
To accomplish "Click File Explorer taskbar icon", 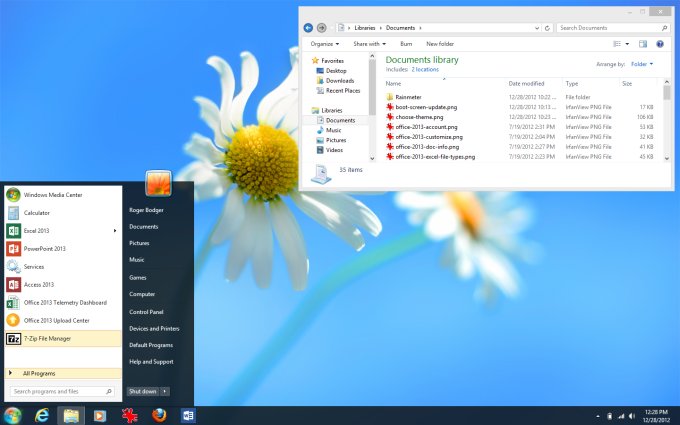I will tap(71, 415).
